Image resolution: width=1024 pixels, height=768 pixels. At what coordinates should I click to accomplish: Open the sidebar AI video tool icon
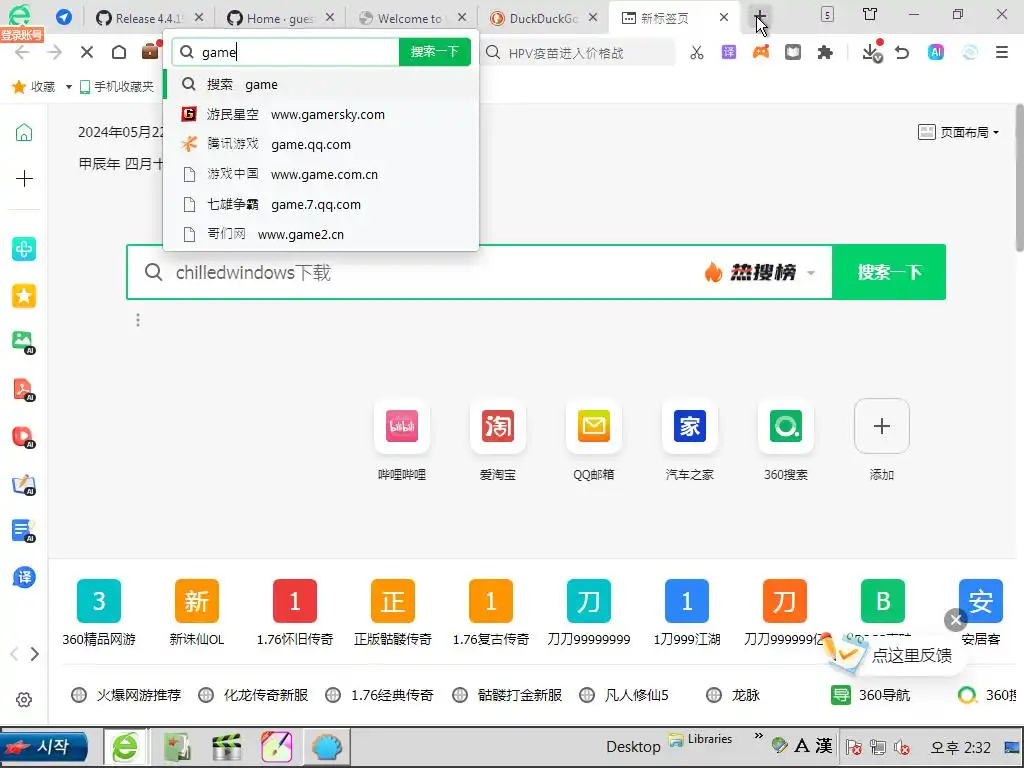tap(24, 436)
